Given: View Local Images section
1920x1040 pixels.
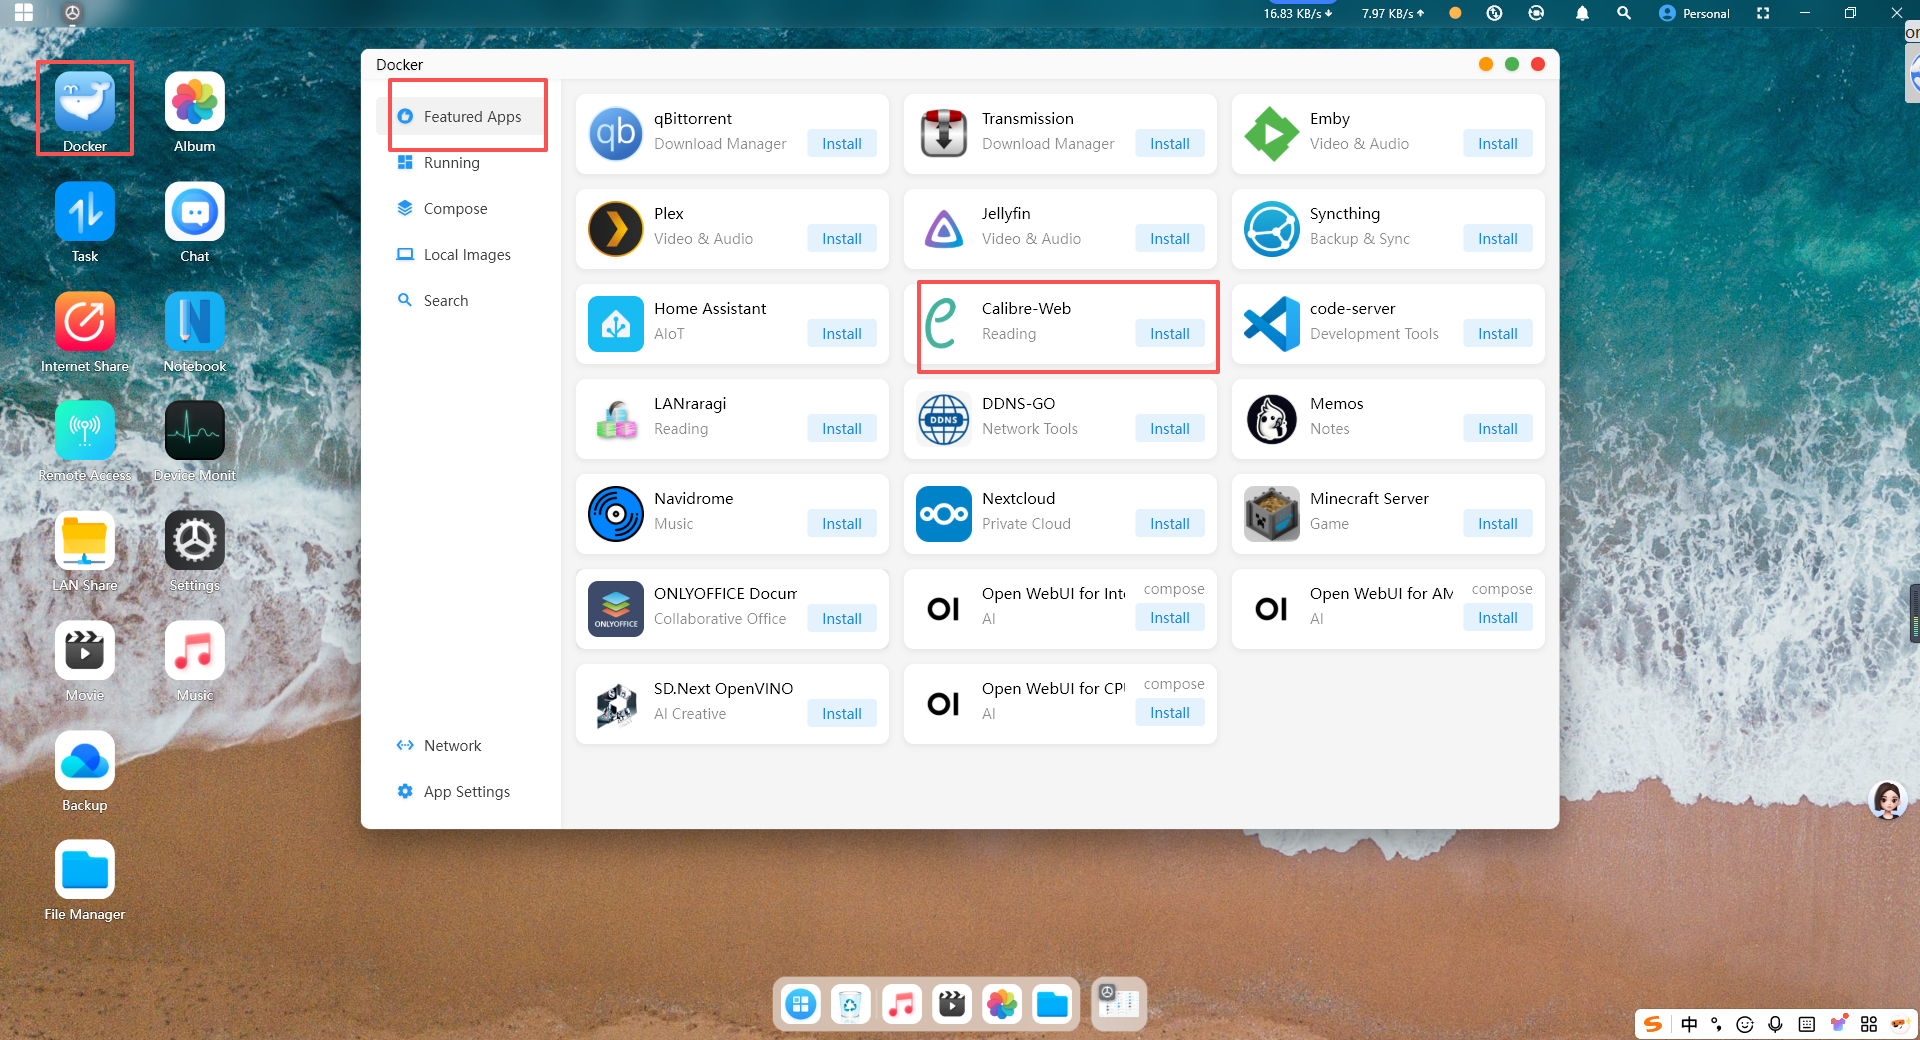Looking at the screenshot, I should pyautogui.click(x=468, y=255).
